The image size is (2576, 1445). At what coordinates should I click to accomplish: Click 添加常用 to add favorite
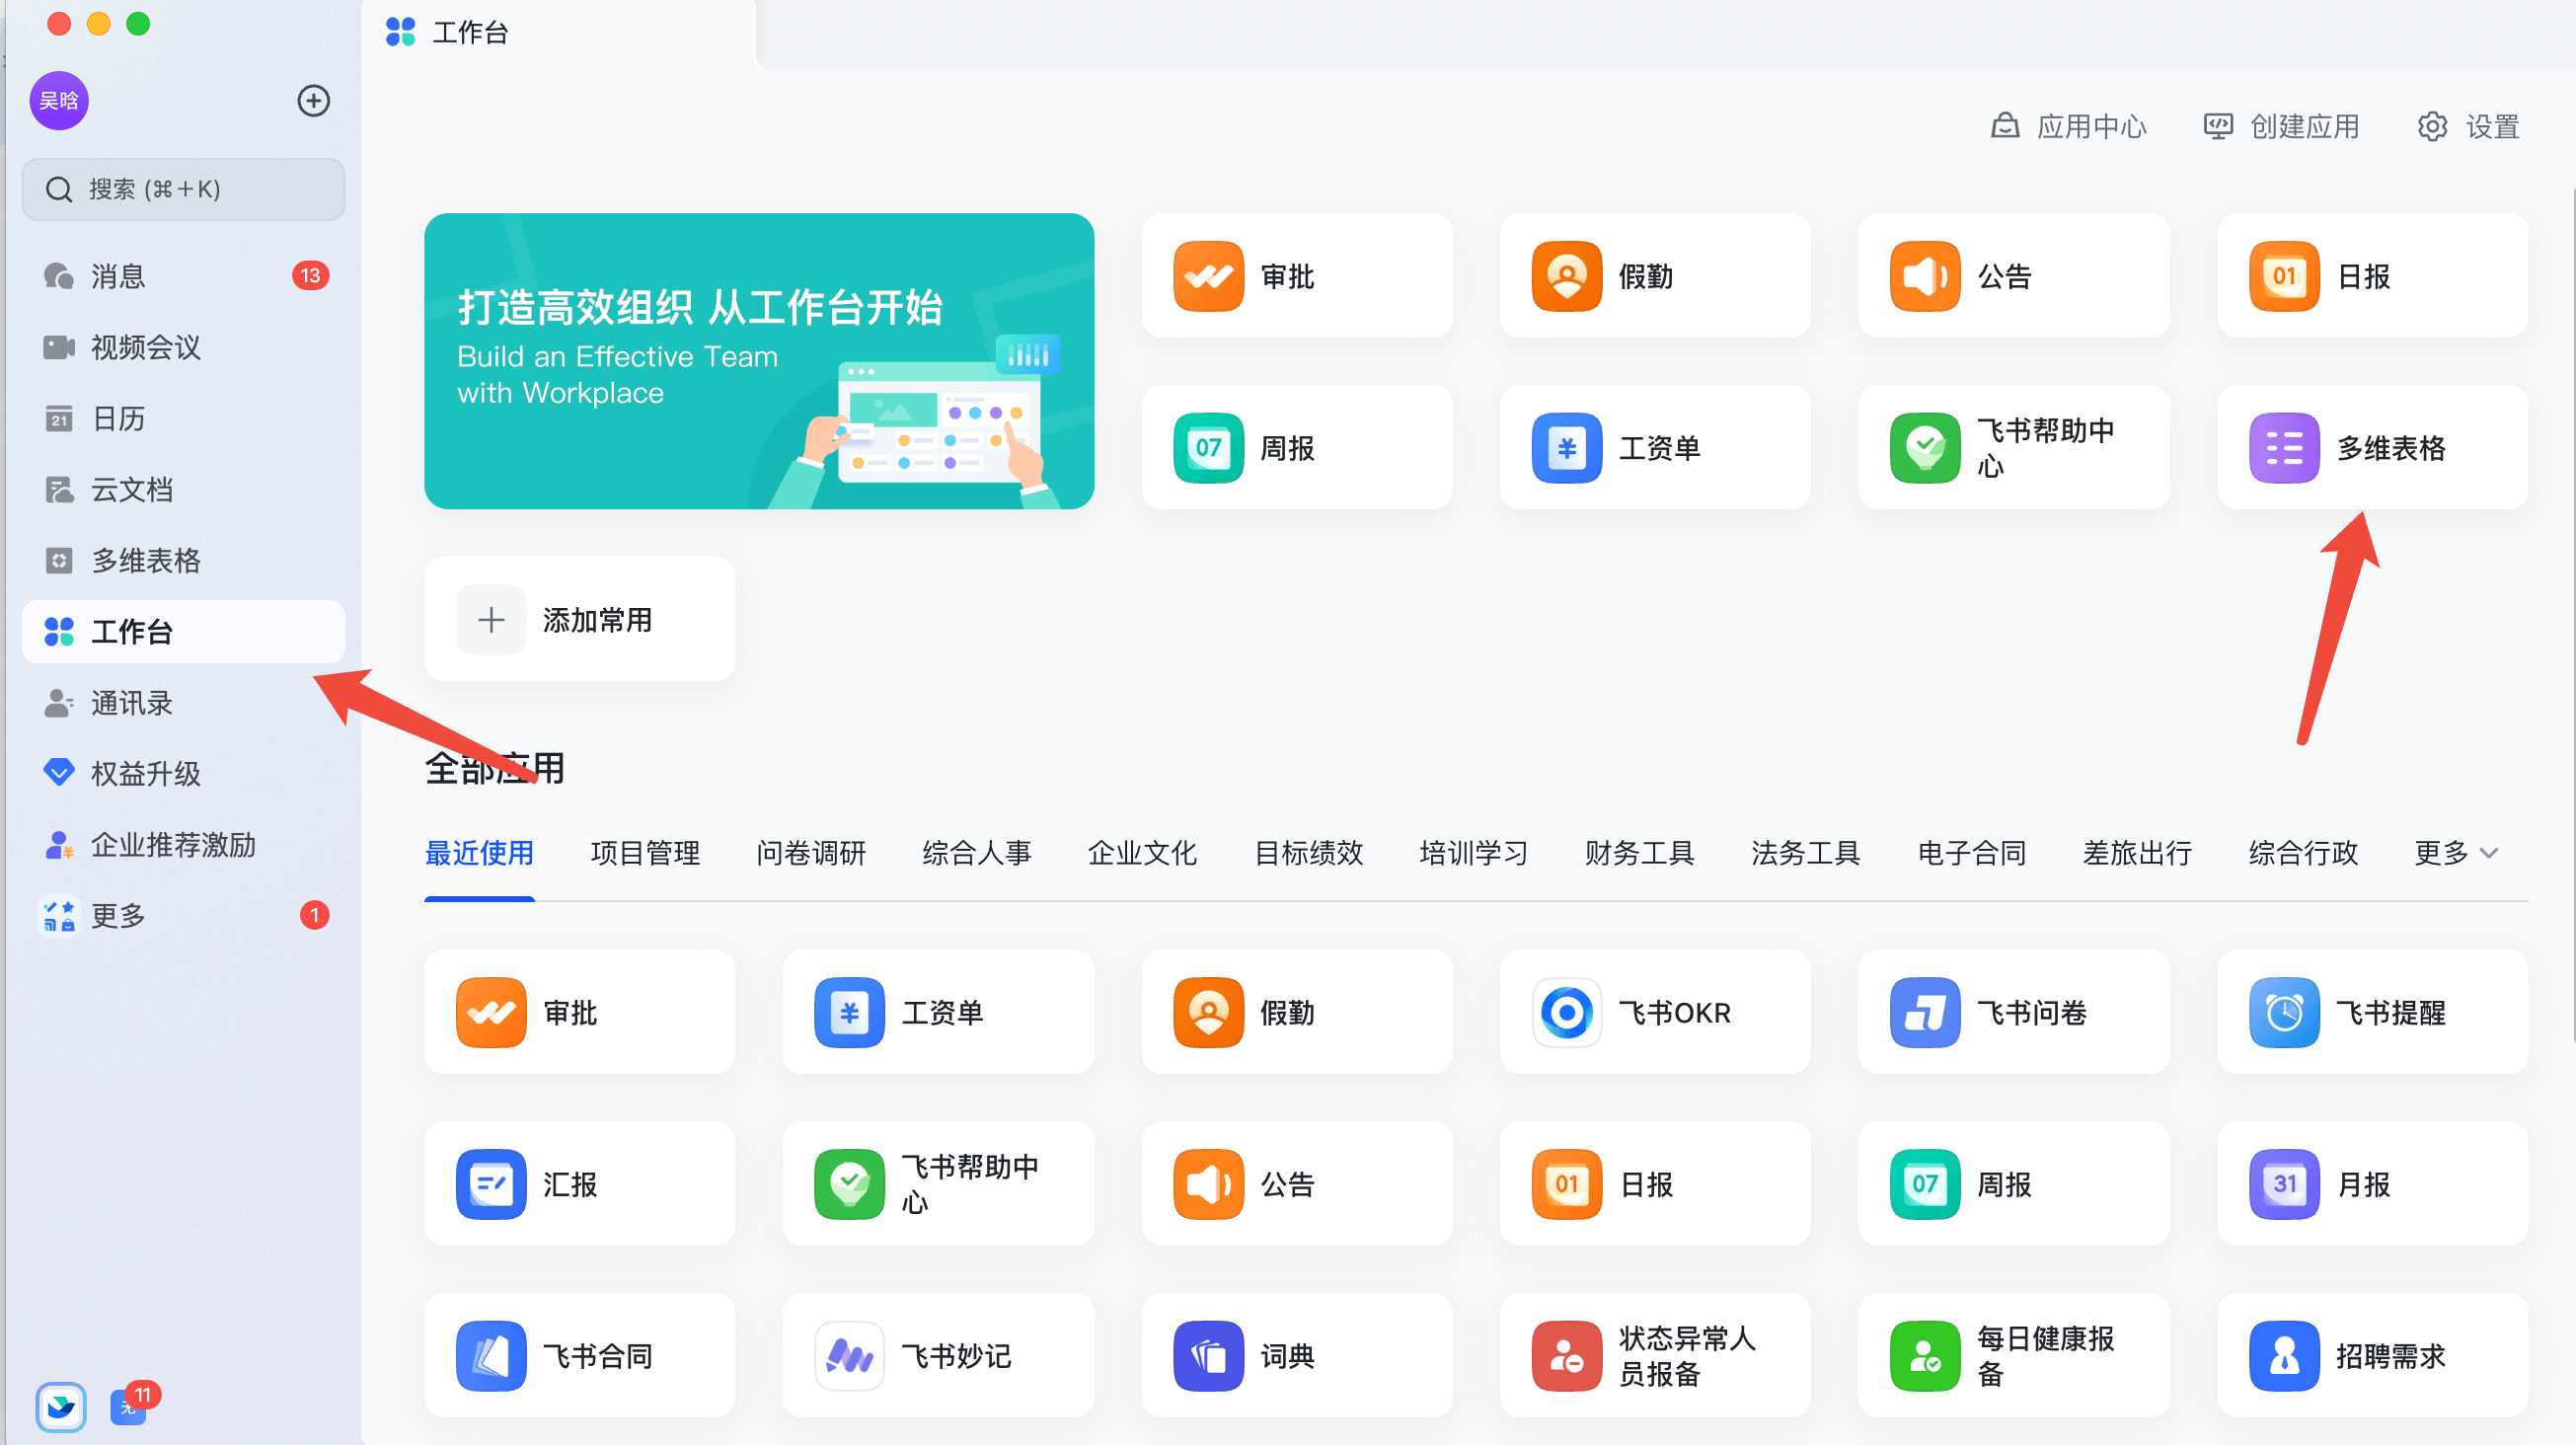click(x=579, y=620)
